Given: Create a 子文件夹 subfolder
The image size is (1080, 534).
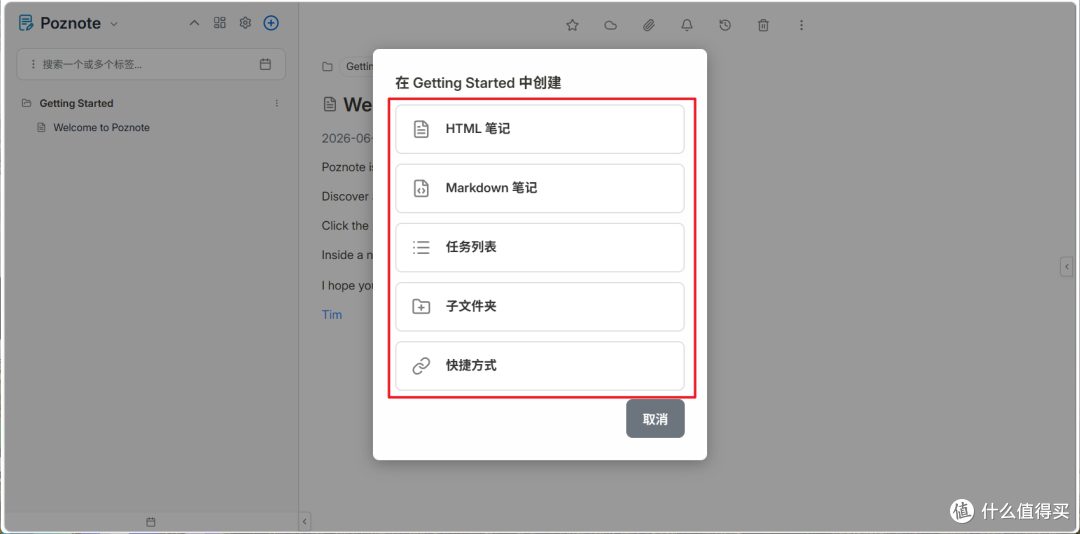Looking at the screenshot, I should (x=539, y=307).
